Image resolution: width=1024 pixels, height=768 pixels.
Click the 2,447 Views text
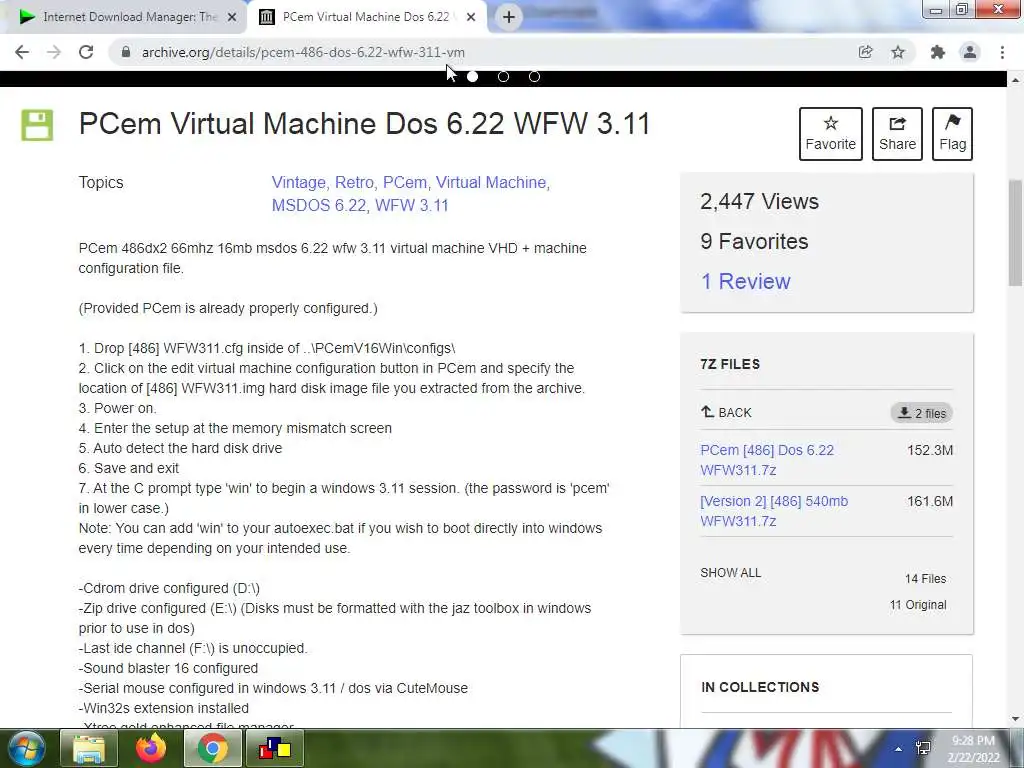coord(760,201)
